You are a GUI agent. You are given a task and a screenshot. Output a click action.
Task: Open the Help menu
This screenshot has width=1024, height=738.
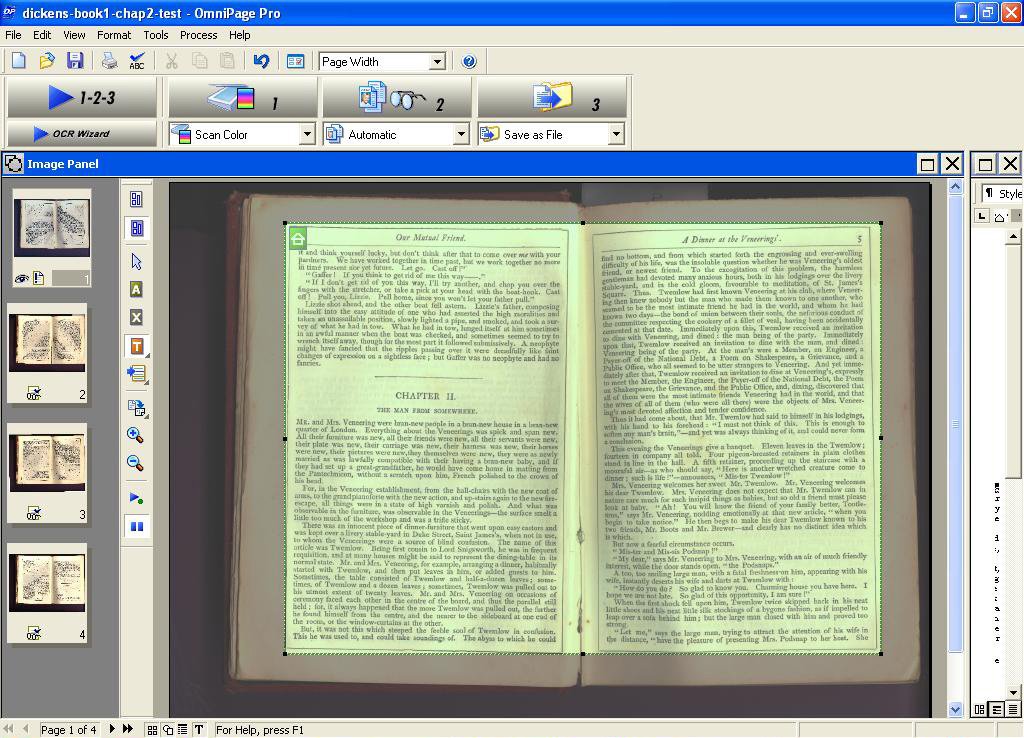[239, 35]
